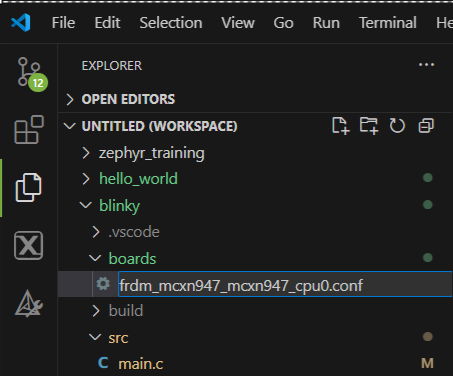Collapse all folders in Explorer

pyautogui.click(x=426, y=126)
